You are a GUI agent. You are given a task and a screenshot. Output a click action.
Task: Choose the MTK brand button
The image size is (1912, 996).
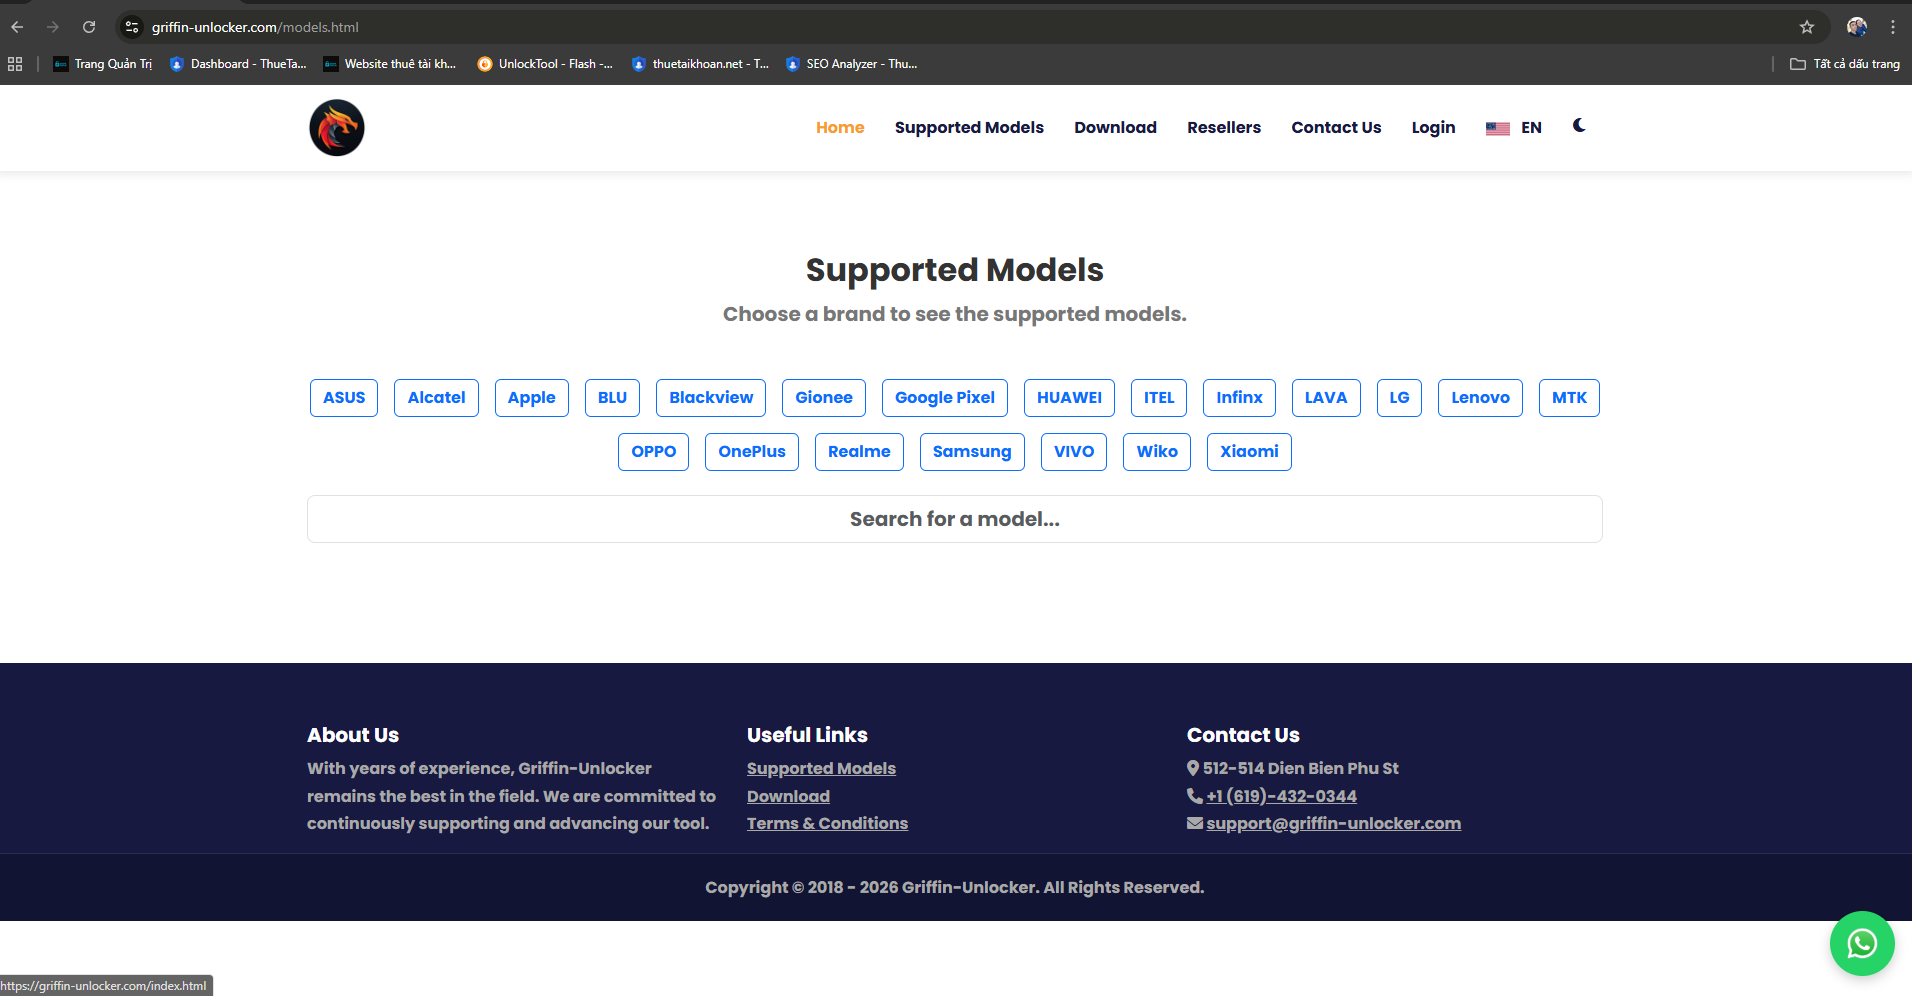pos(1569,398)
